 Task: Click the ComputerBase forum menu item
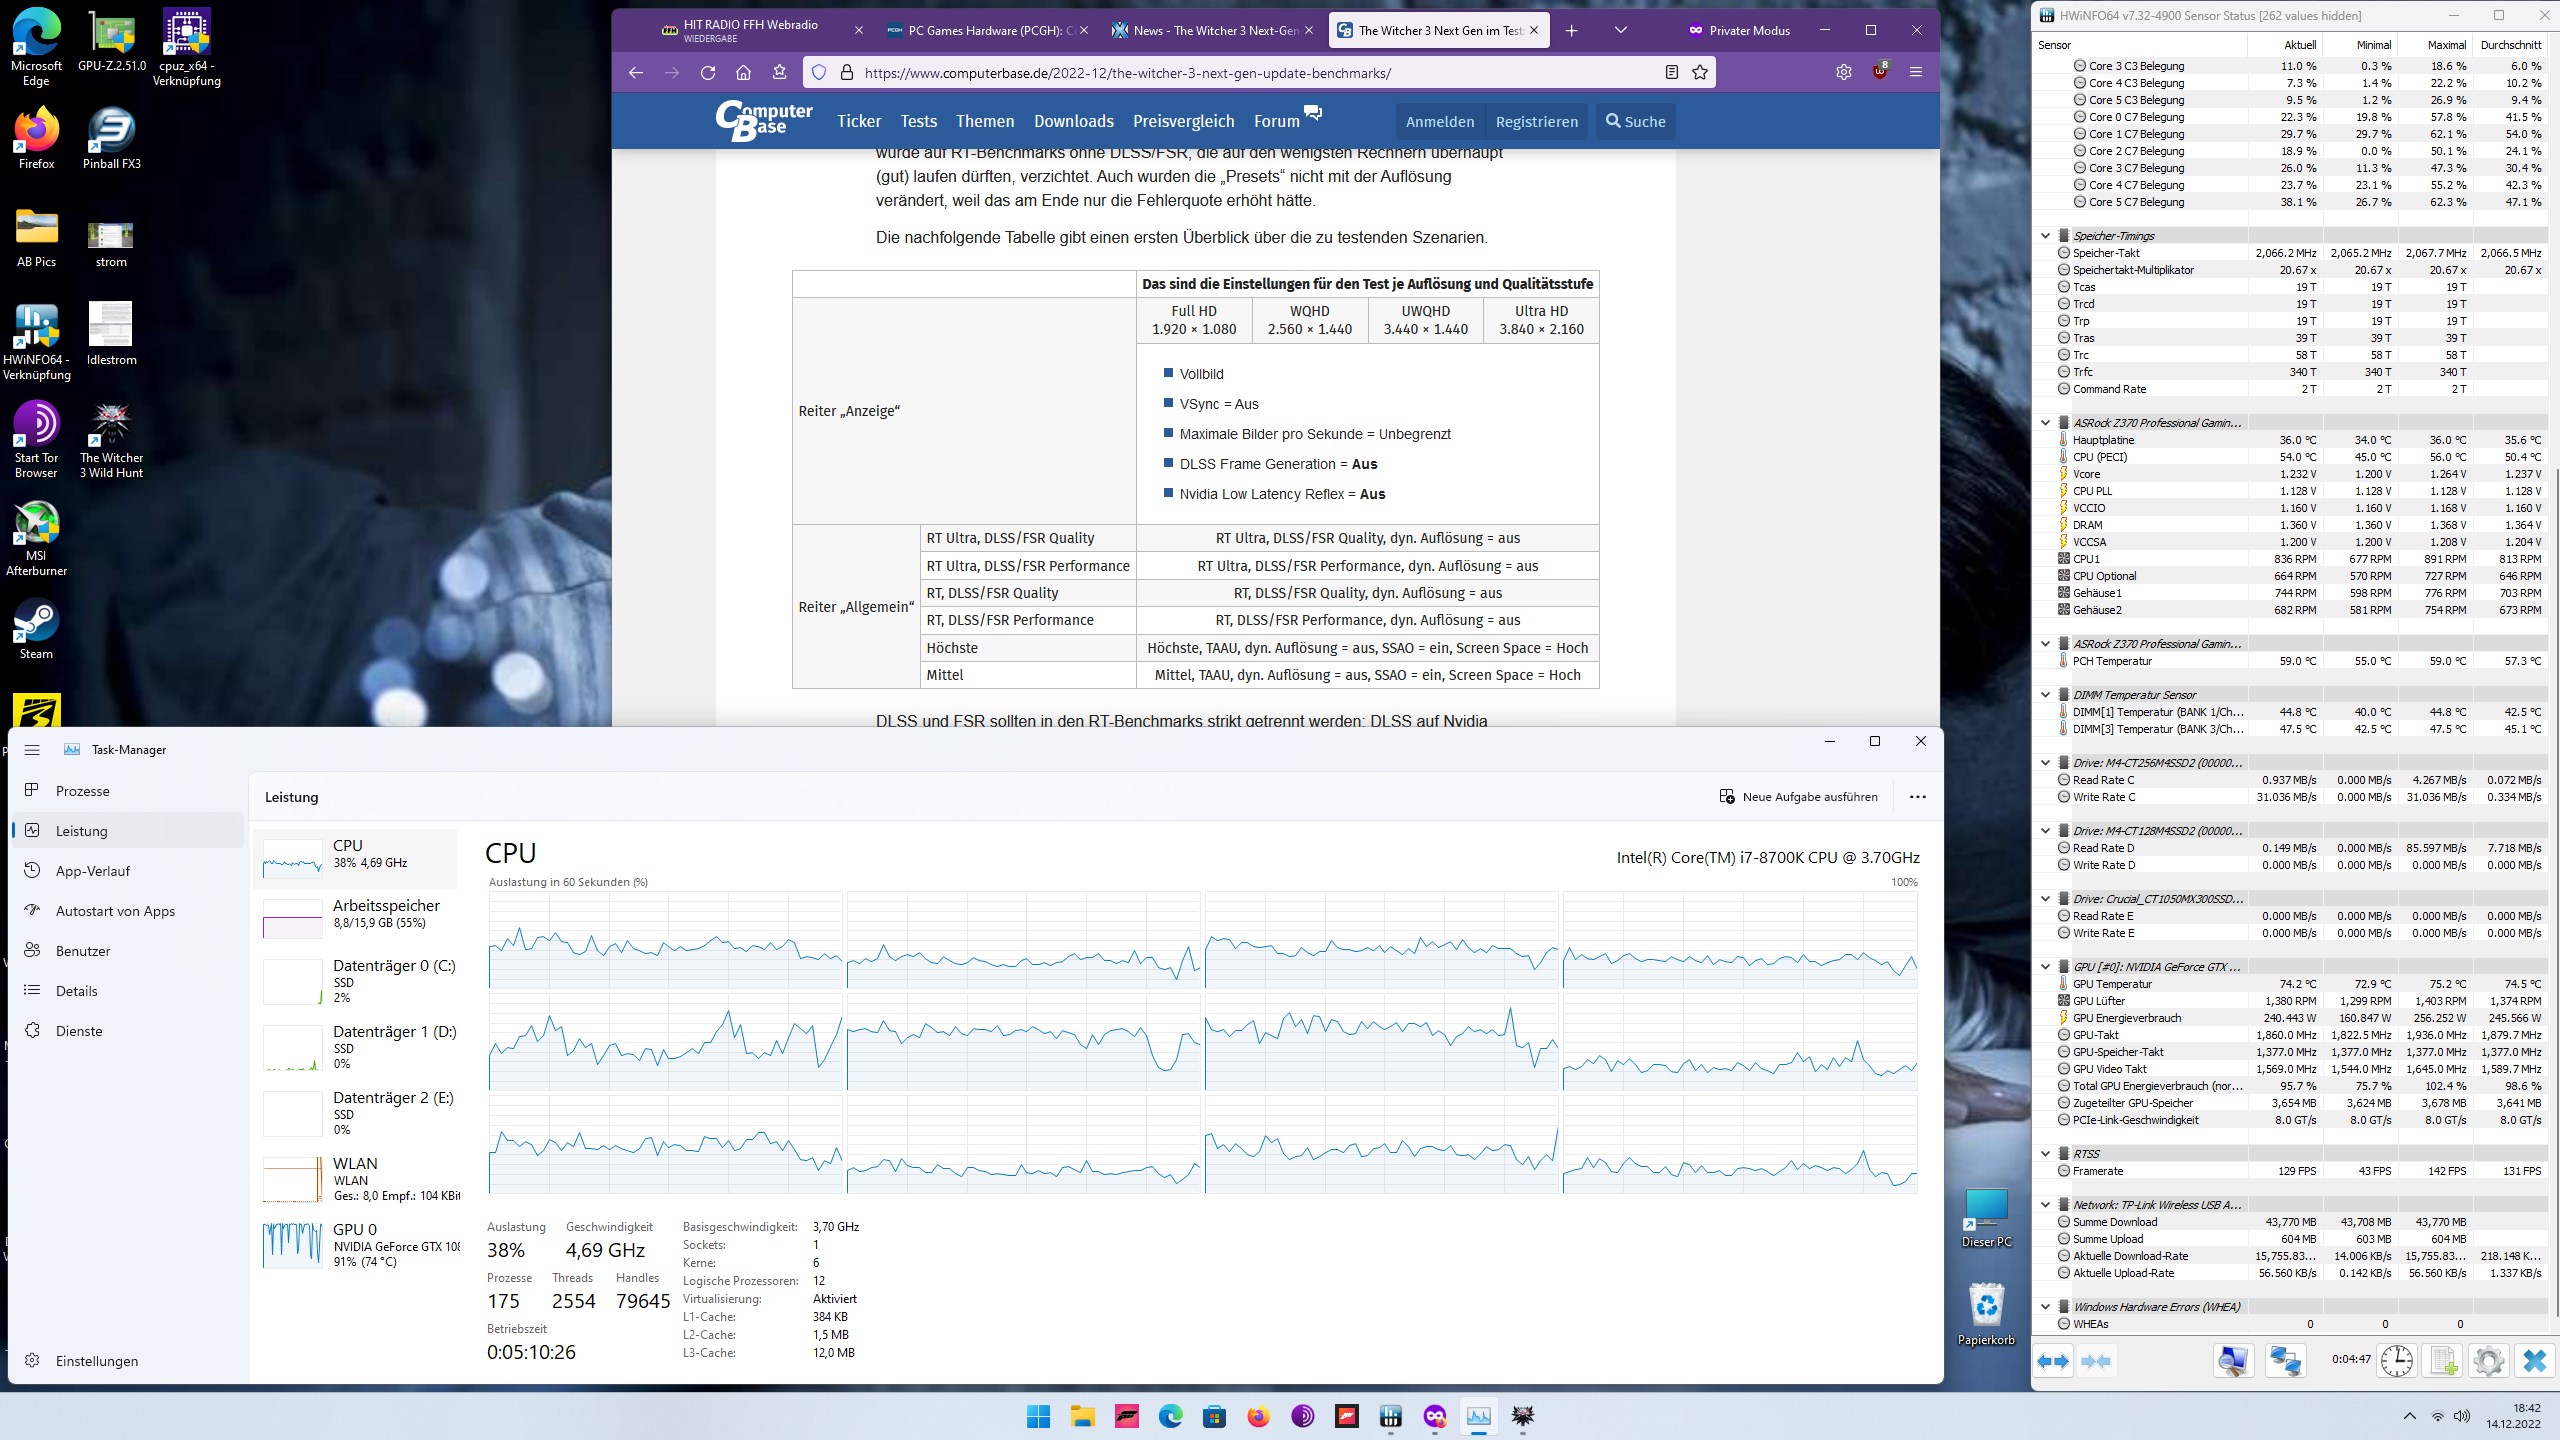[x=1275, y=120]
